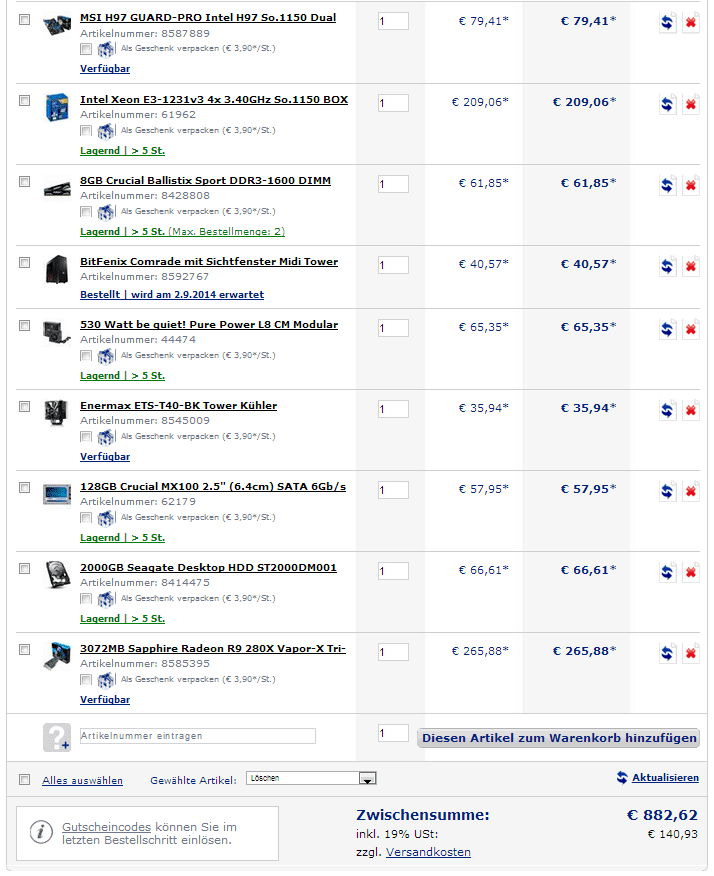Refresh the Crucial Ballistix Sport row
The height and width of the screenshot is (876, 714).
pyautogui.click(x=667, y=185)
